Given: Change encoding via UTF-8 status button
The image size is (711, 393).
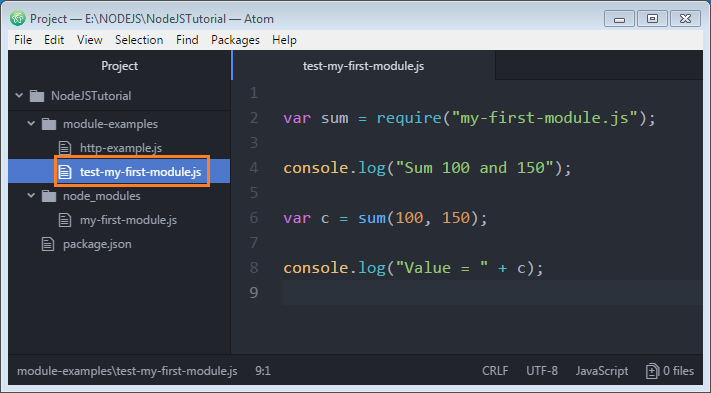Looking at the screenshot, I should [x=542, y=371].
